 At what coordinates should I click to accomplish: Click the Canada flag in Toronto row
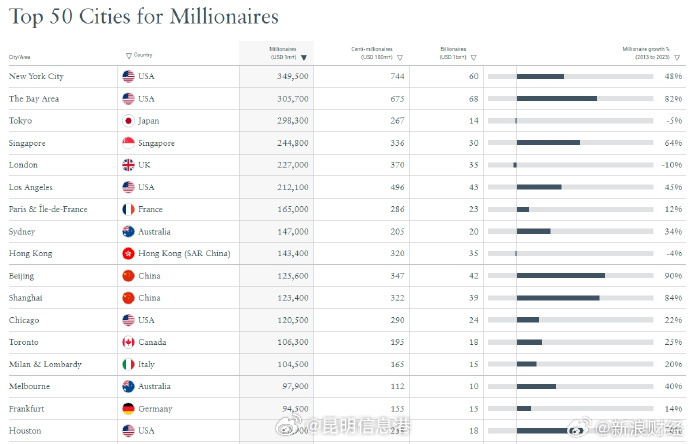[128, 342]
